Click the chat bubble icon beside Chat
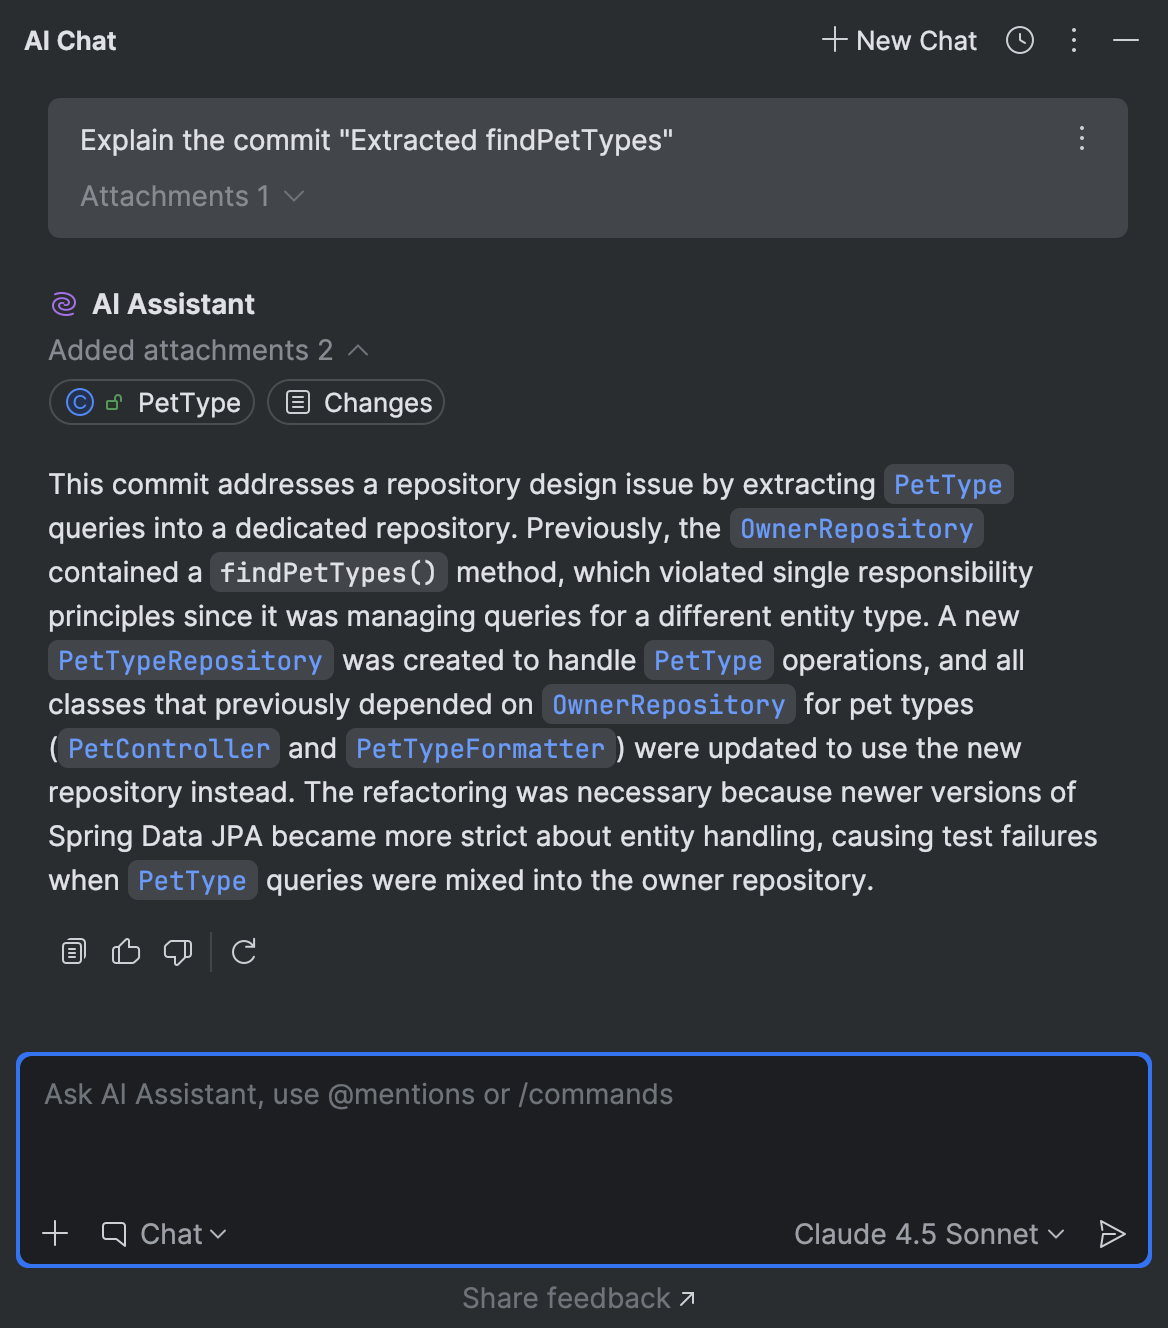Image resolution: width=1168 pixels, height=1328 pixels. 114,1233
